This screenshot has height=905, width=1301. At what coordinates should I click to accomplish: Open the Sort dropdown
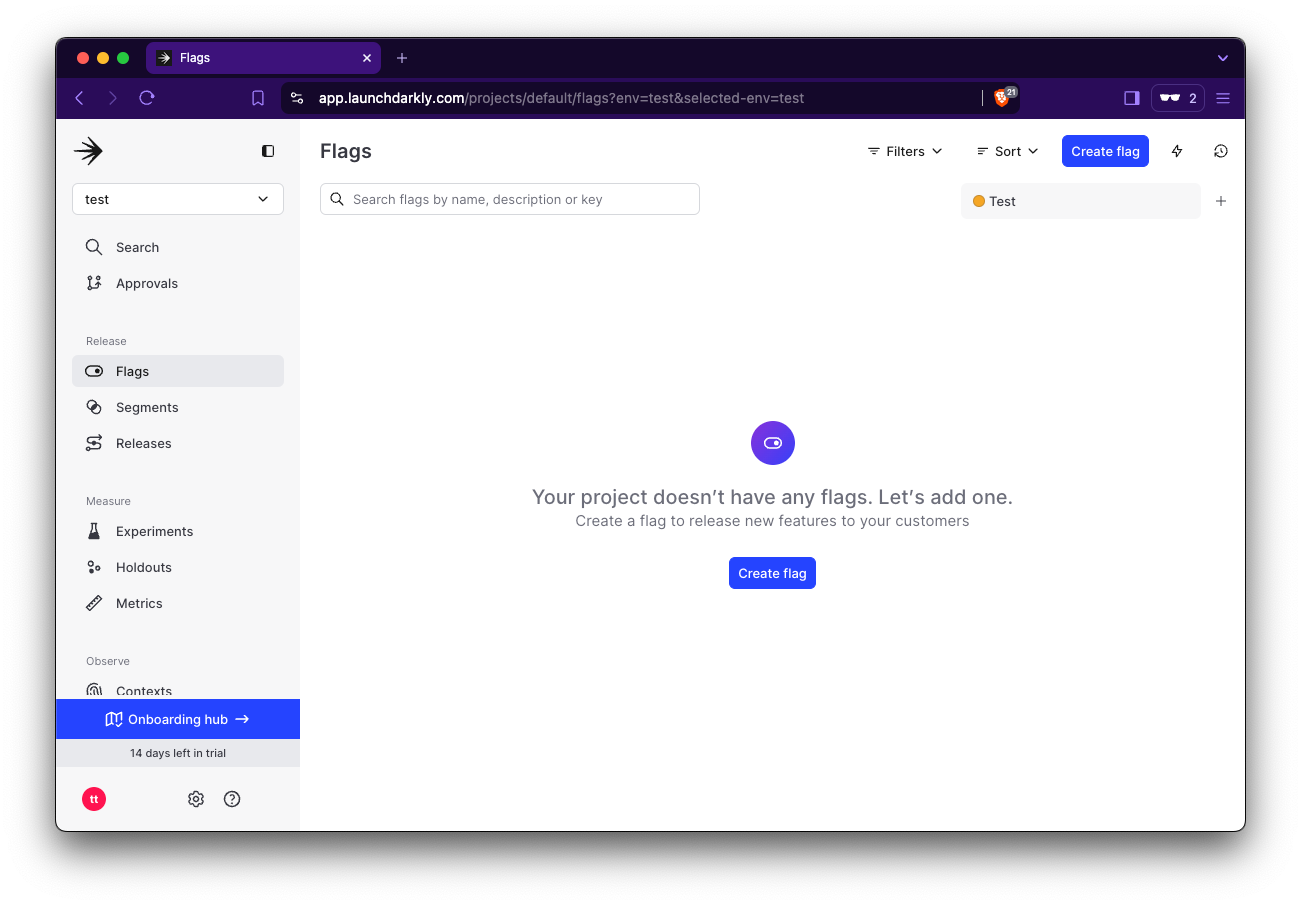coord(1007,151)
